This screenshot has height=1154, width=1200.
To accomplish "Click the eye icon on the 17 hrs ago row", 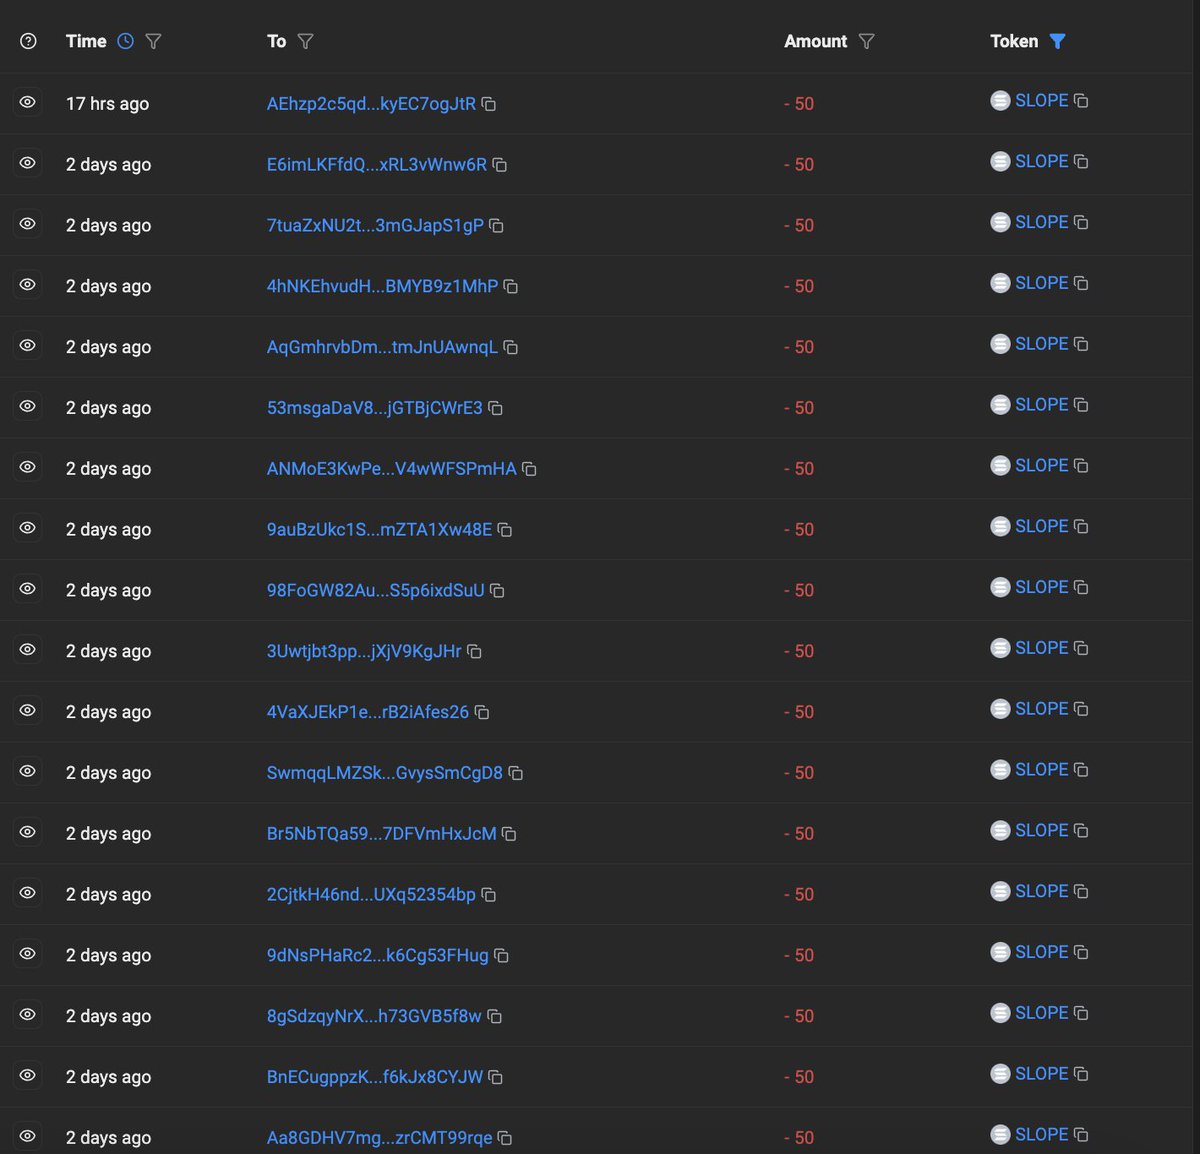I will click(x=28, y=102).
